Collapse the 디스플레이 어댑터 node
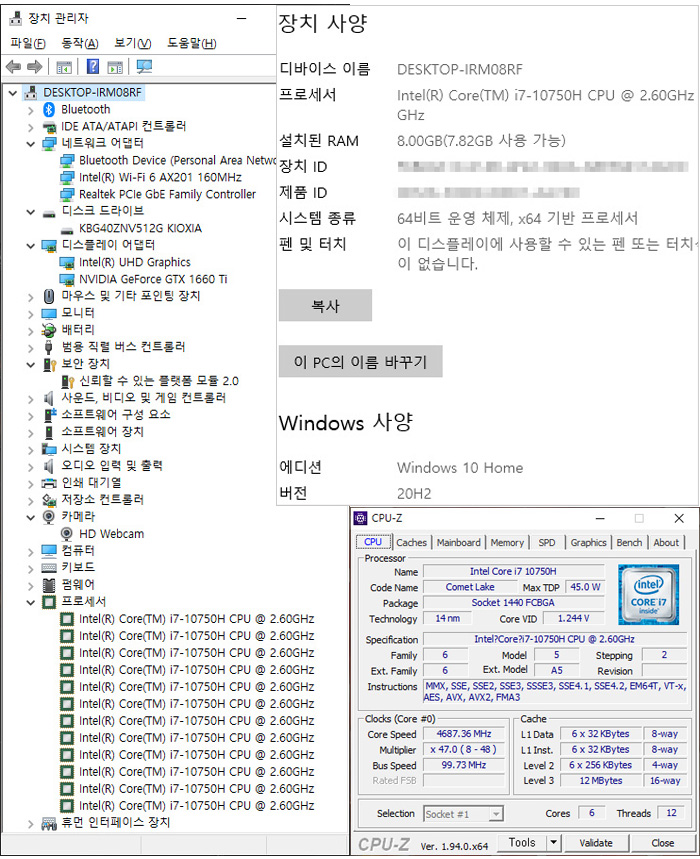 point(31,246)
